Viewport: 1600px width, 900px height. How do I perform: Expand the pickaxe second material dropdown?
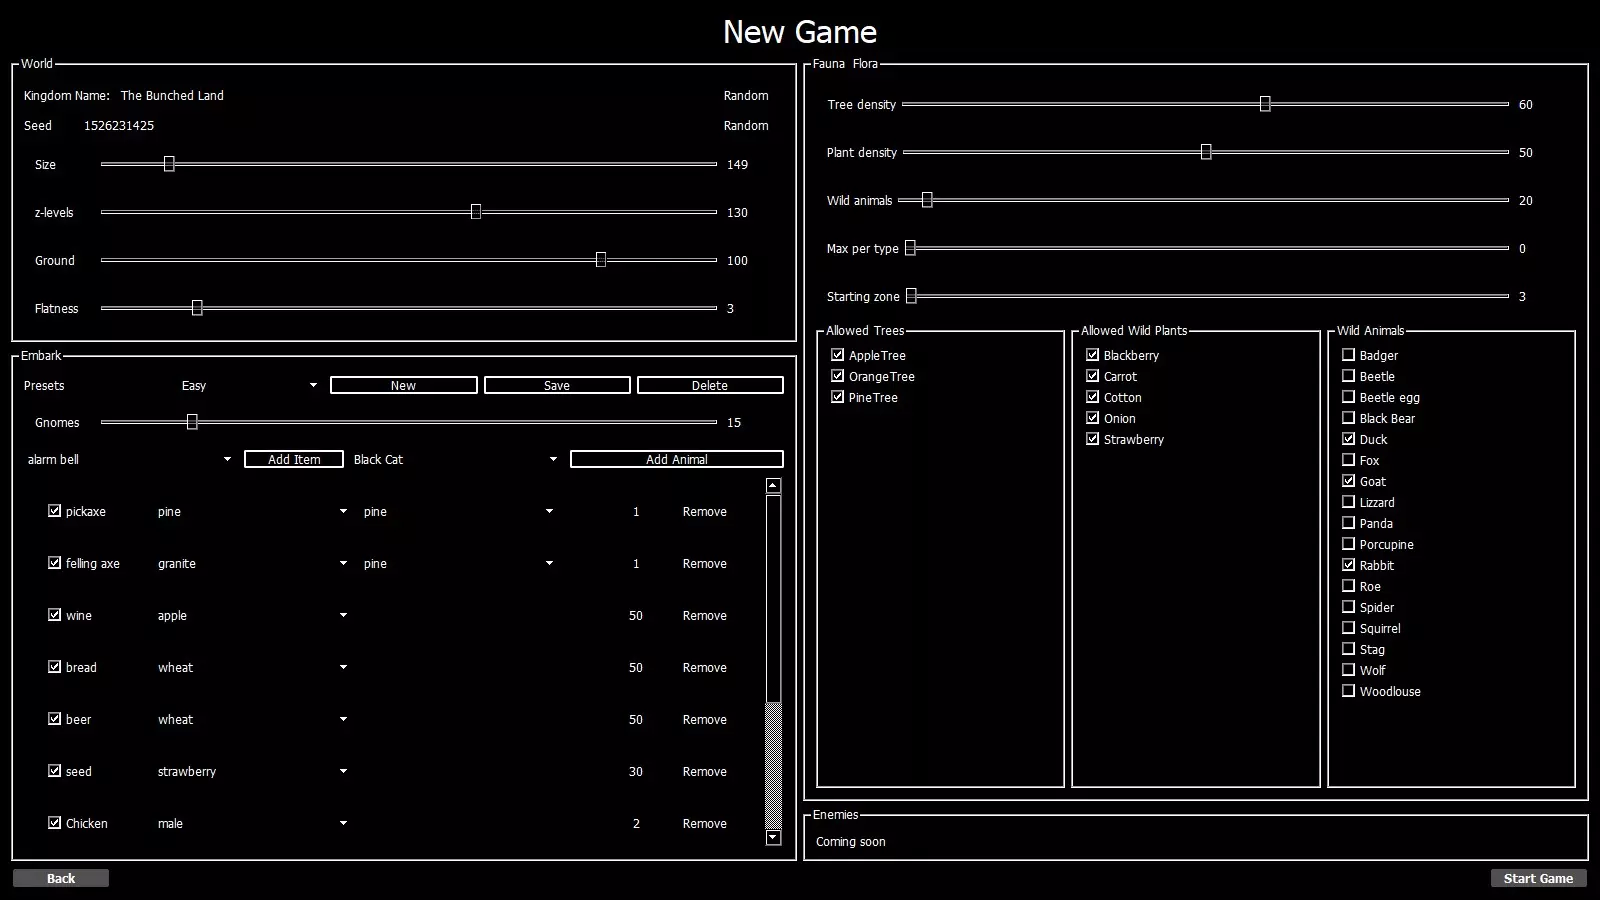click(458, 512)
